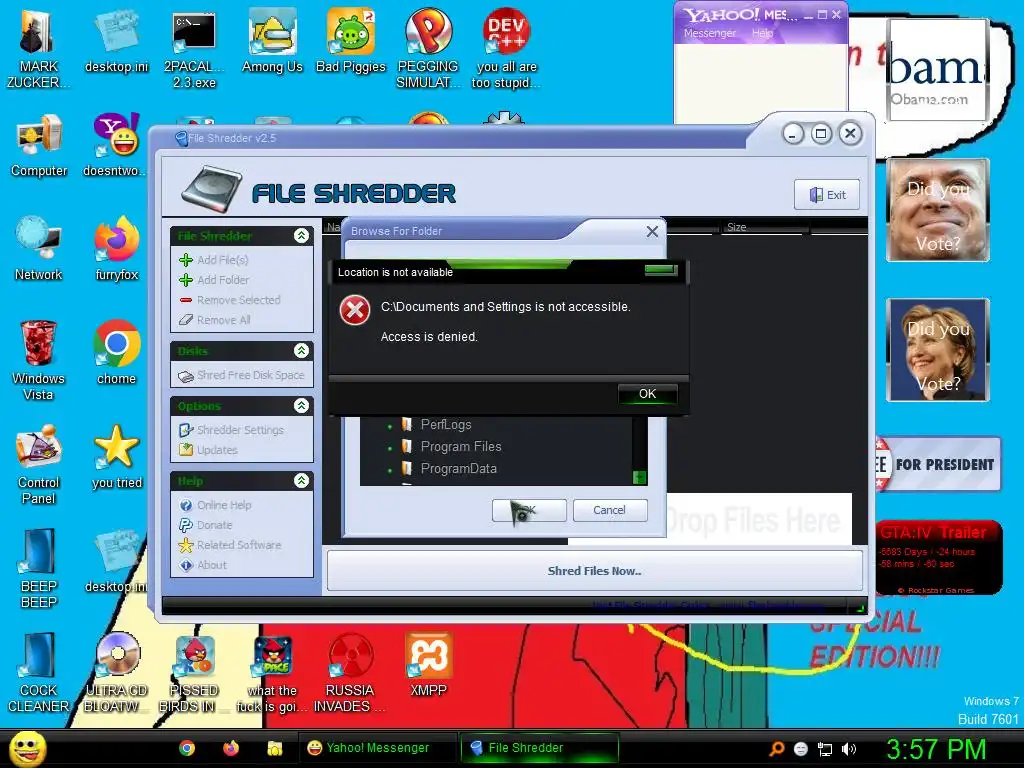Open the Angry Birds Space 'what the' icon
This screenshot has width=1024, height=768.
coord(272,673)
